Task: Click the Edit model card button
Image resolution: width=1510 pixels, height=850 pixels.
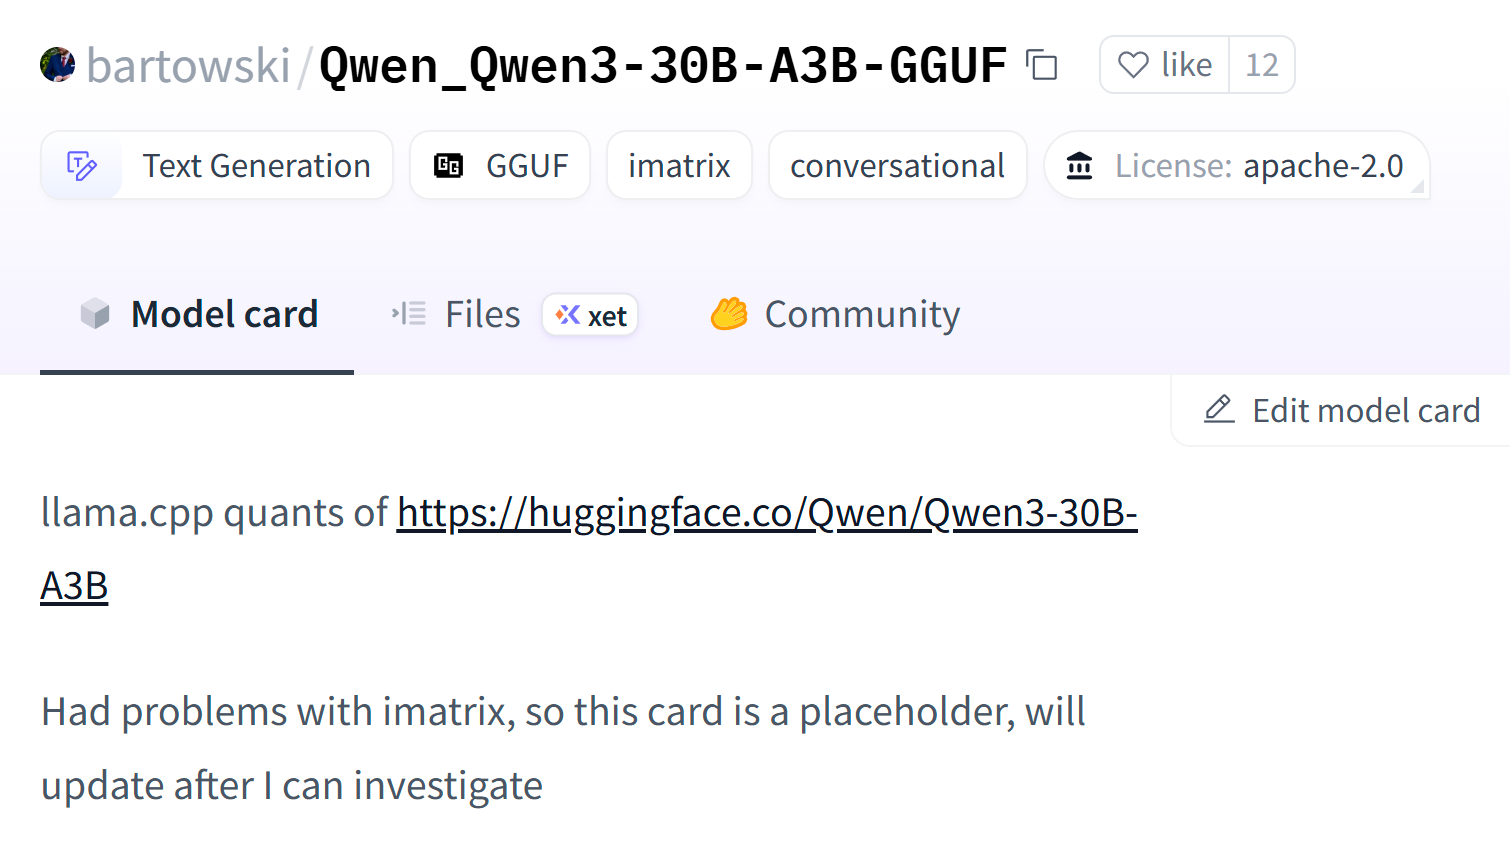Action: 1341,410
